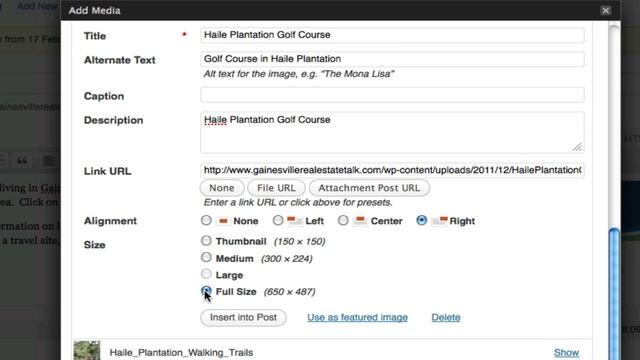Click the Right alignment icon

pyautogui.click(x=440, y=221)
